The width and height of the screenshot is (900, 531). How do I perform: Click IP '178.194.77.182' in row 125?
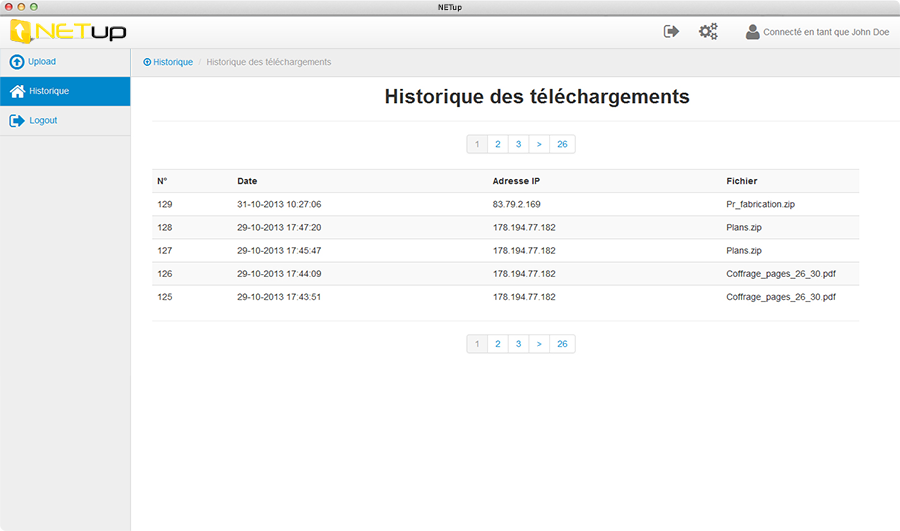click(x=524, y=297)
